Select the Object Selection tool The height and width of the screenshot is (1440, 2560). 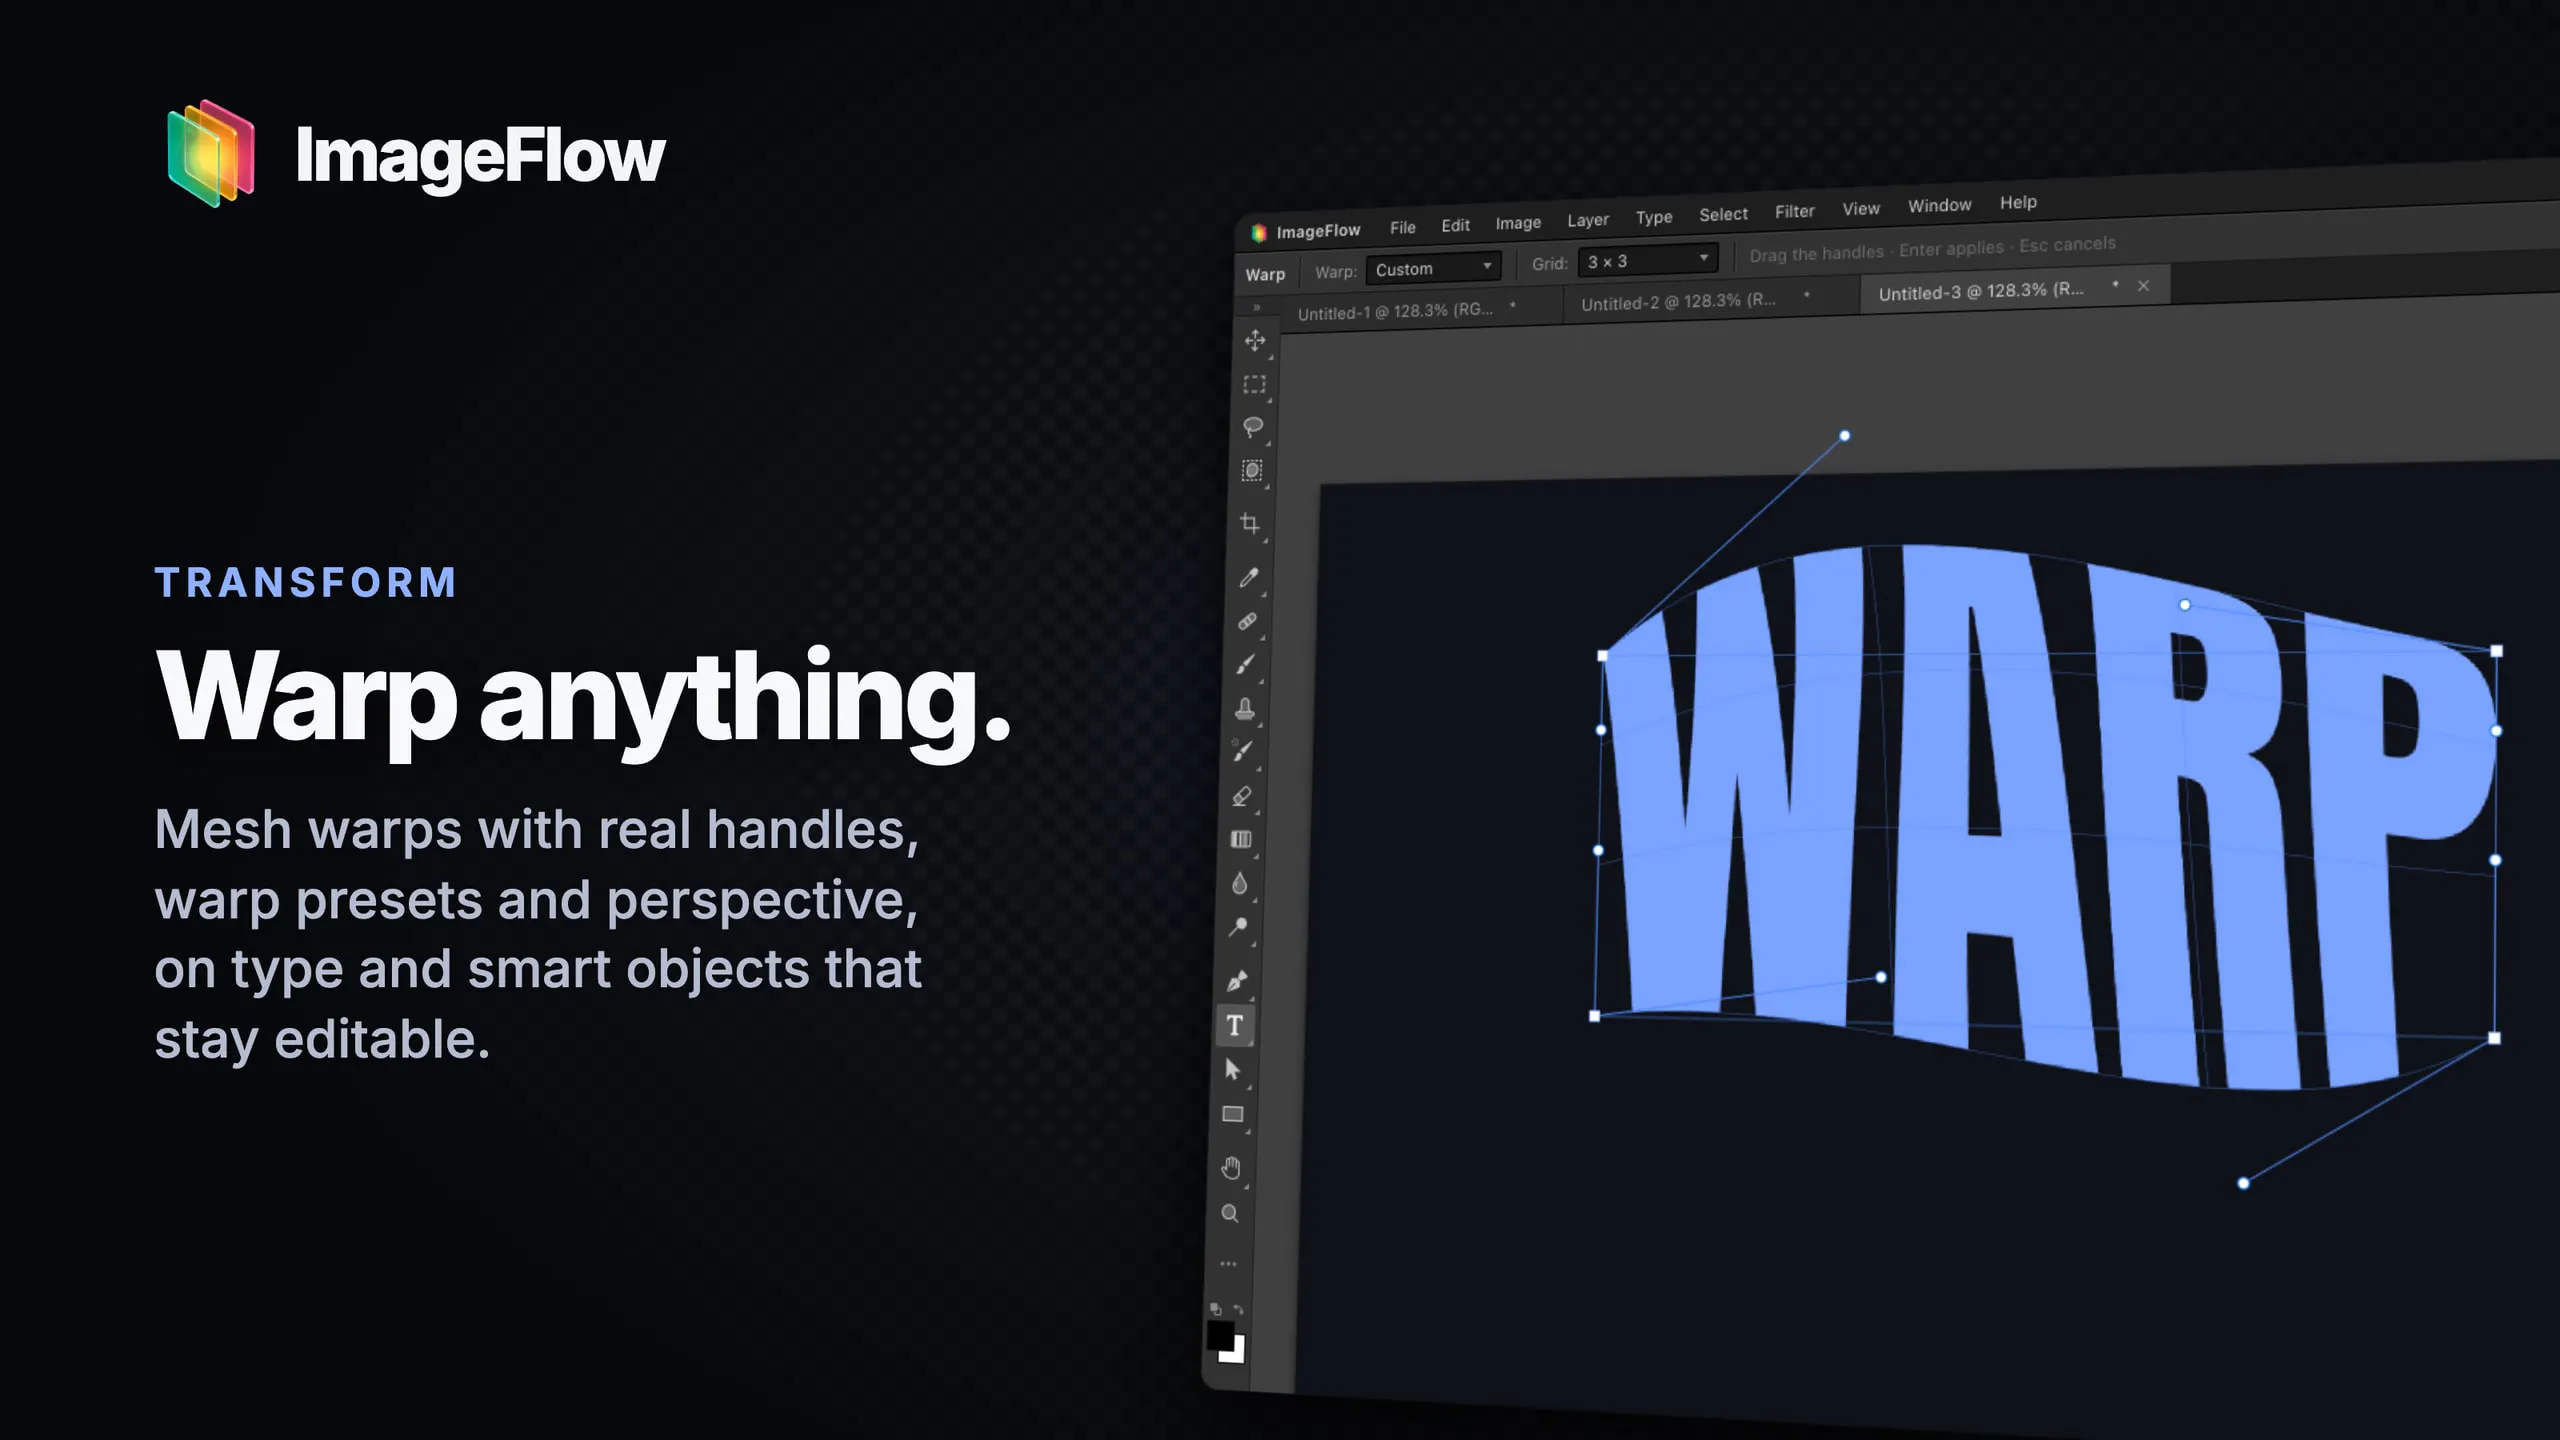pyautogui.click(x=1251, y=471)
